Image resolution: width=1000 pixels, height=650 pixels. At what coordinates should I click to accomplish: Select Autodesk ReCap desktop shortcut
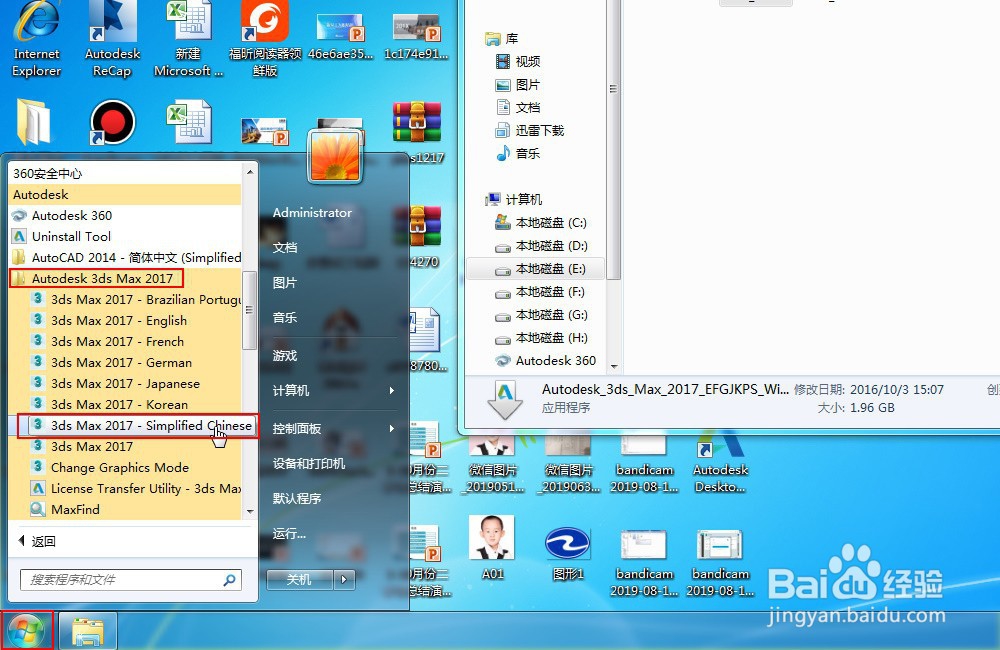pos(112,40)
